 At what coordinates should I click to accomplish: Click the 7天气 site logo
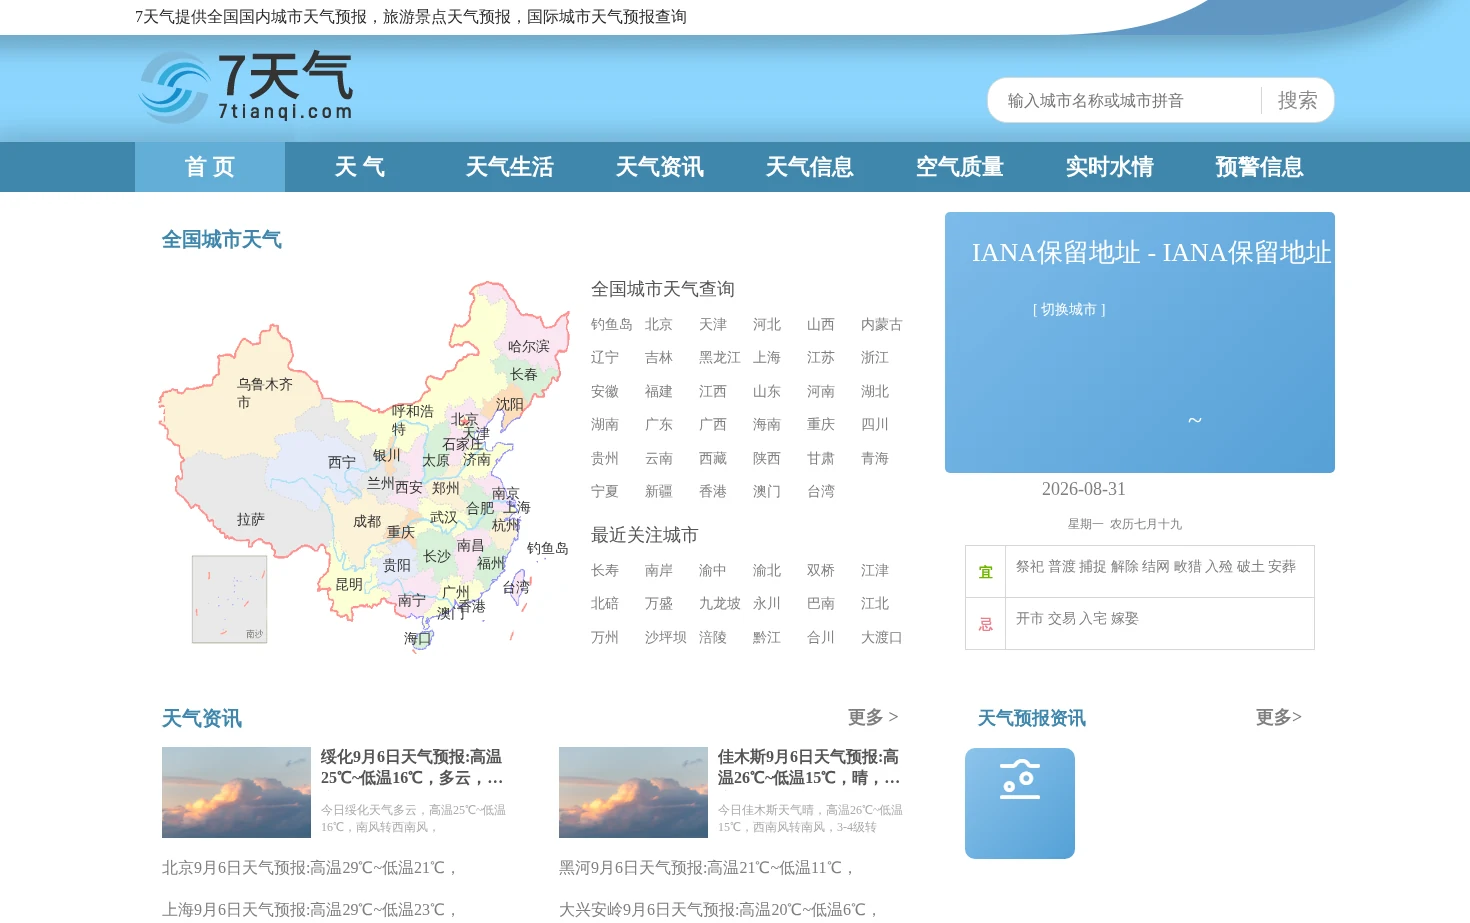[x=245, y=87]
